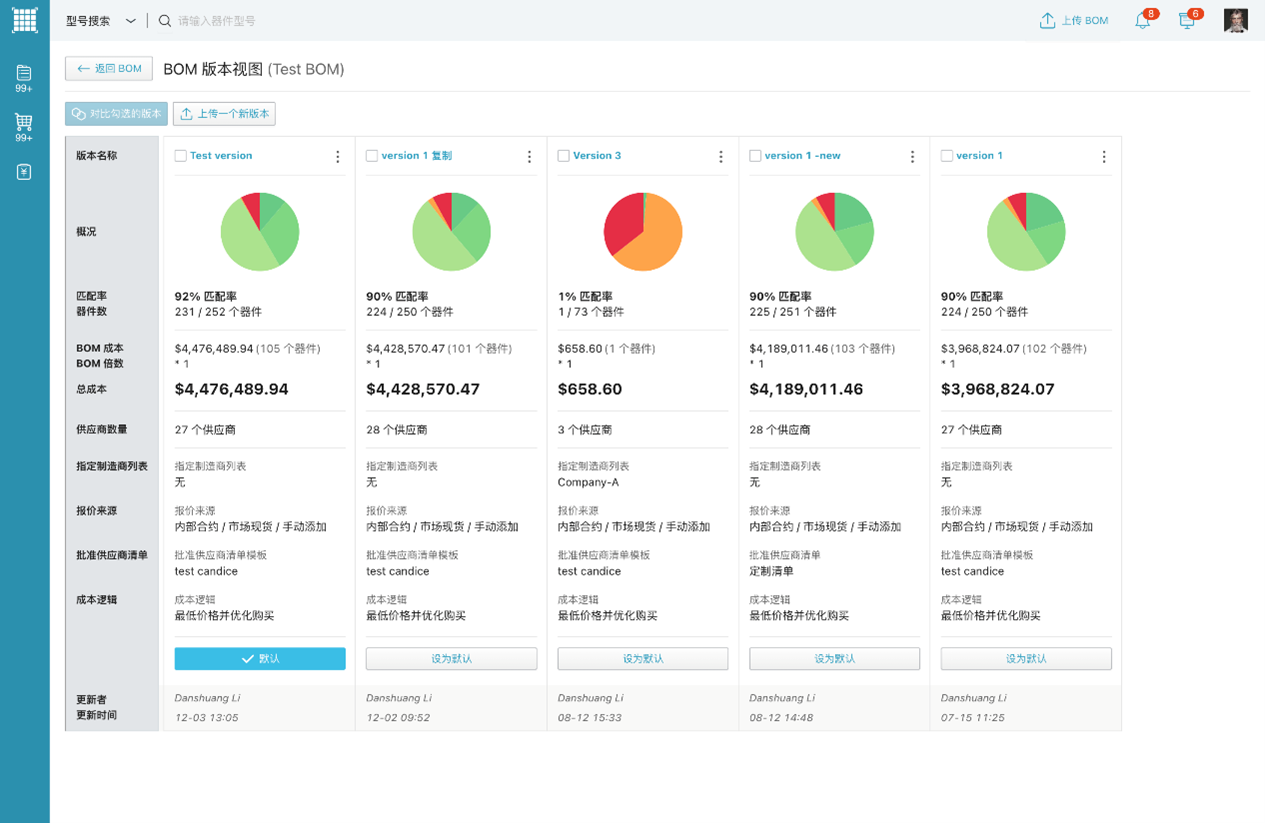
Task: Open the messages icon with badge 6
Action: point(1186,20)
